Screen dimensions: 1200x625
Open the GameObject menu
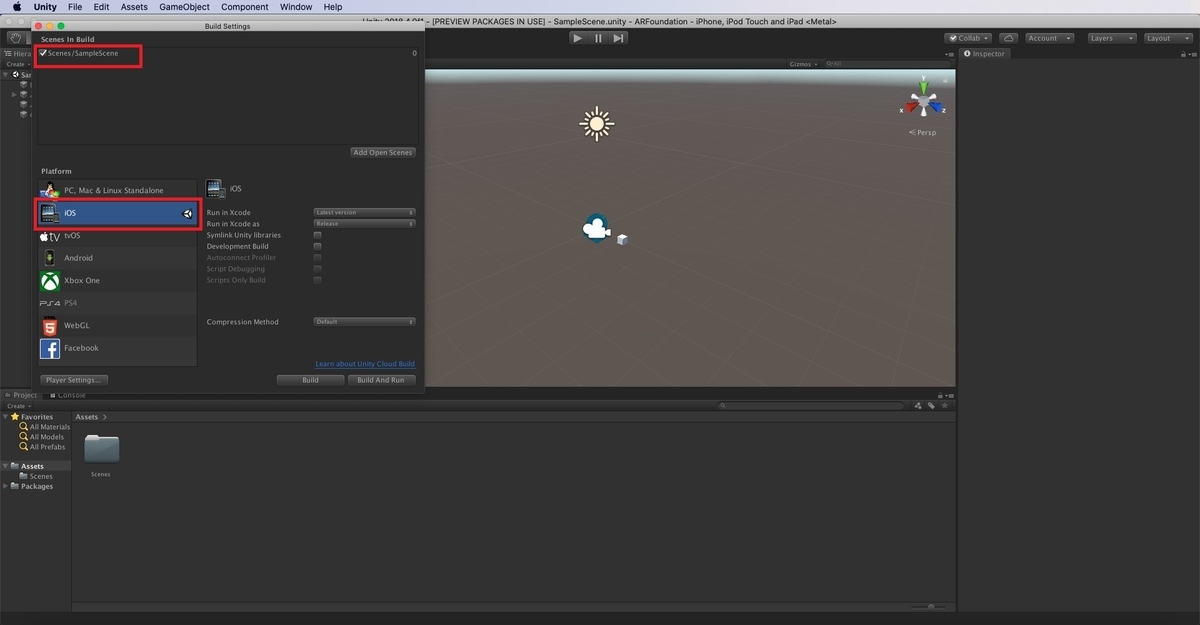tap(185, 7)
